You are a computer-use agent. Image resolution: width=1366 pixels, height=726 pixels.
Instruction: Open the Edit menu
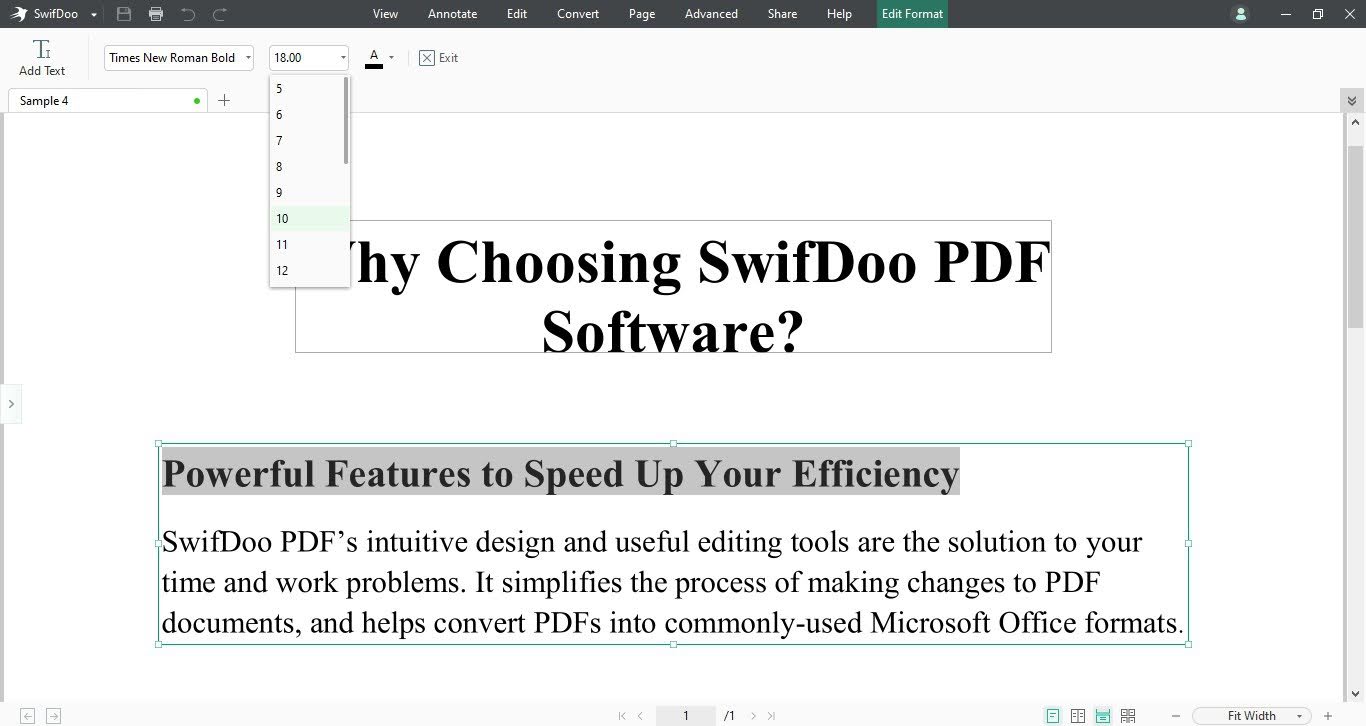(517, 14)
